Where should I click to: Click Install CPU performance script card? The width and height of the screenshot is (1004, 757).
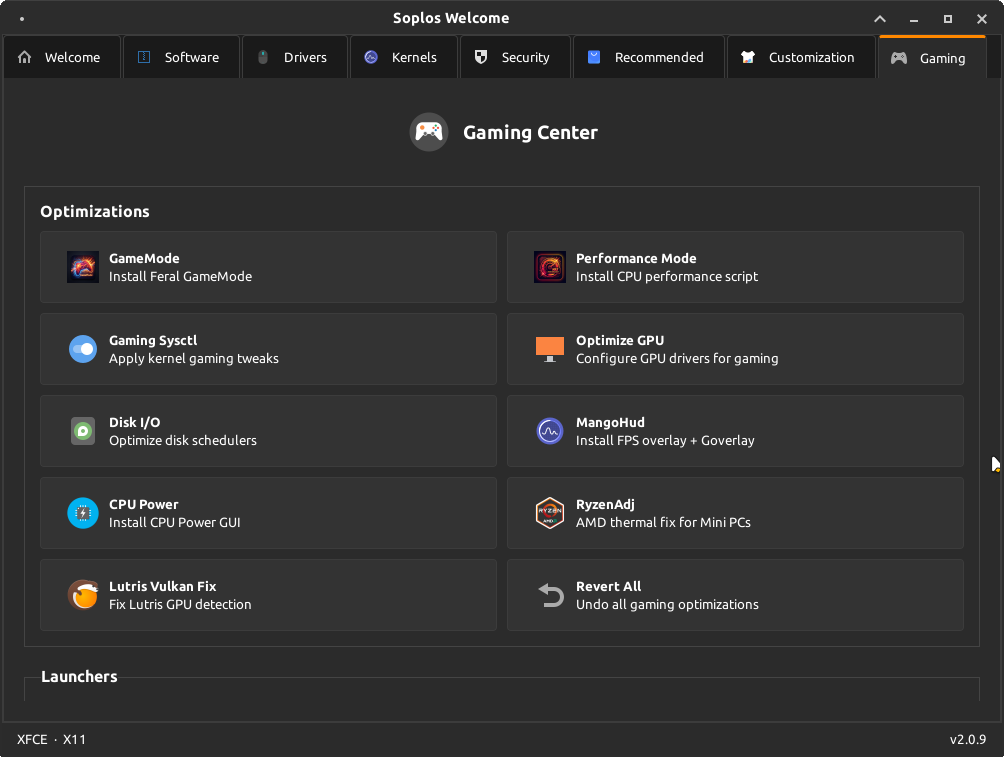point(735,267)
